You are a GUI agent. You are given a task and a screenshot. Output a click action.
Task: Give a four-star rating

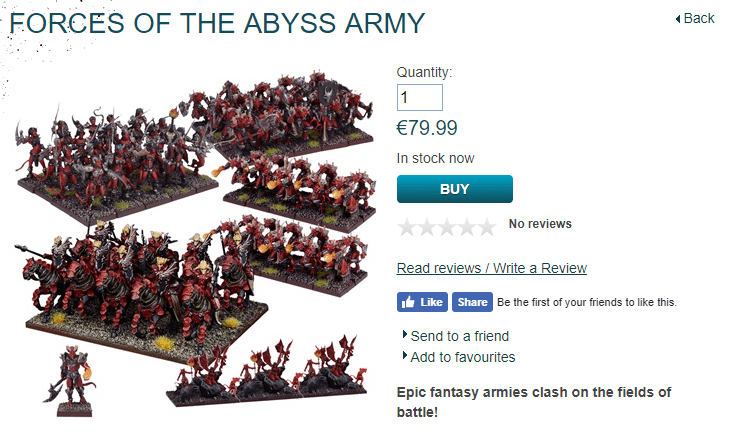(x=466, y=227)
